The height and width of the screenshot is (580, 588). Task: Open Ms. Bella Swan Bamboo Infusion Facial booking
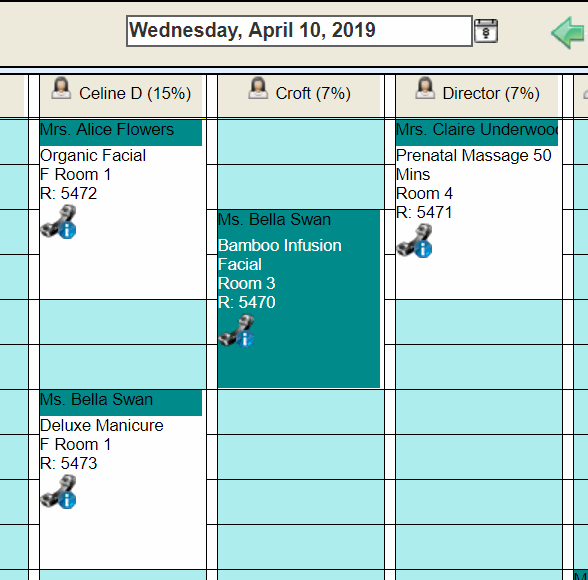pos(299,299)
